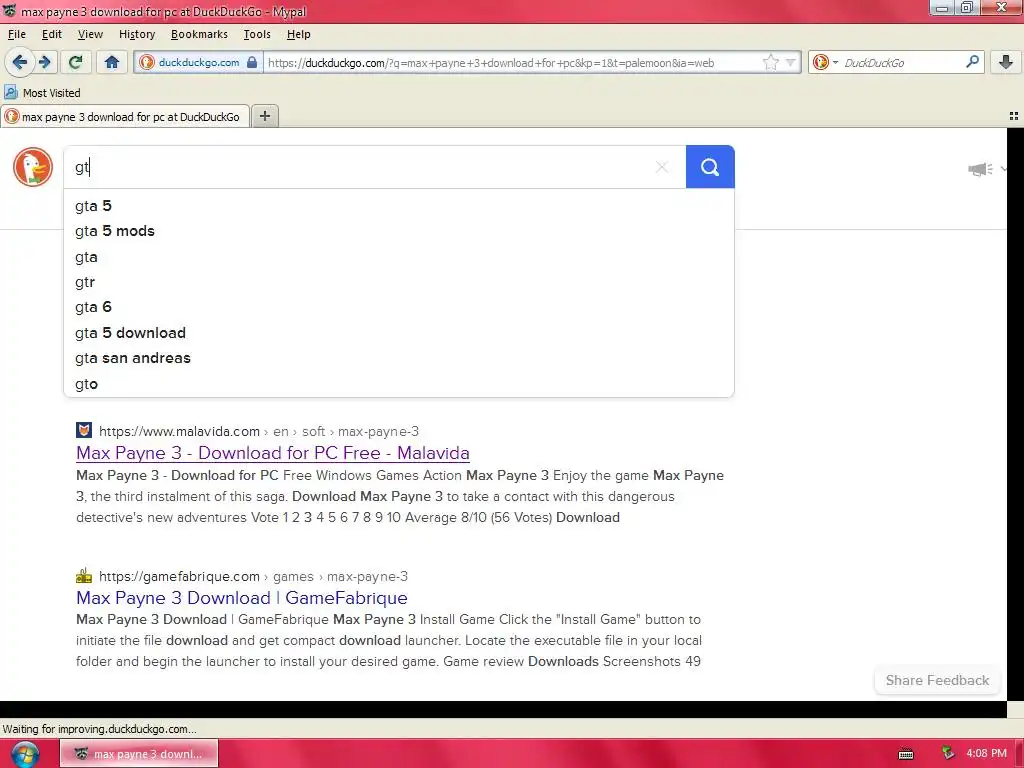Choose the 'gta 6' suggestion

[398, 307]
